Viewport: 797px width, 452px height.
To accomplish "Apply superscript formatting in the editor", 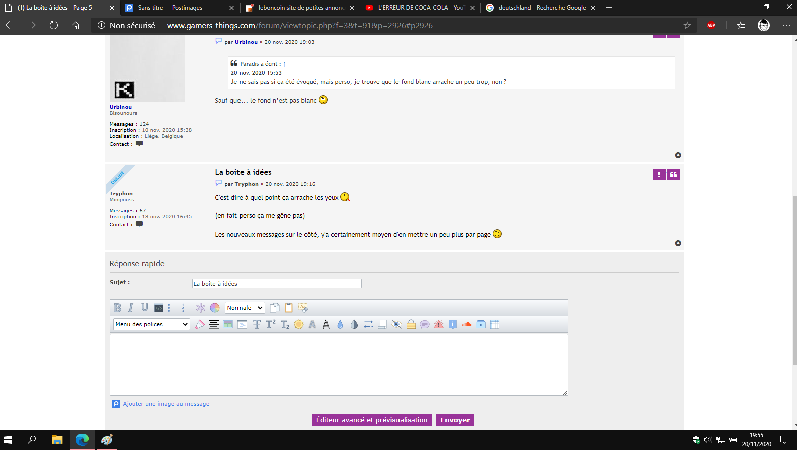I will pos(270,324).
